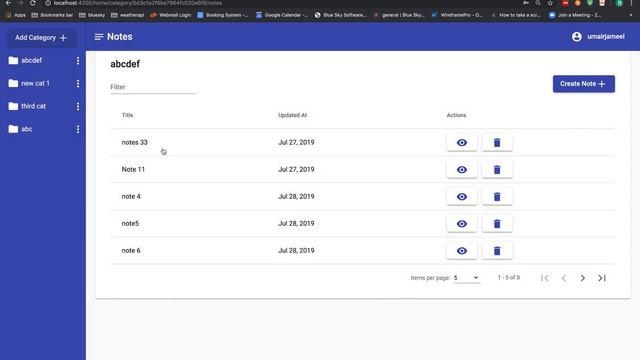
Task: Select the third cat category
Action: tap(27, 106)
